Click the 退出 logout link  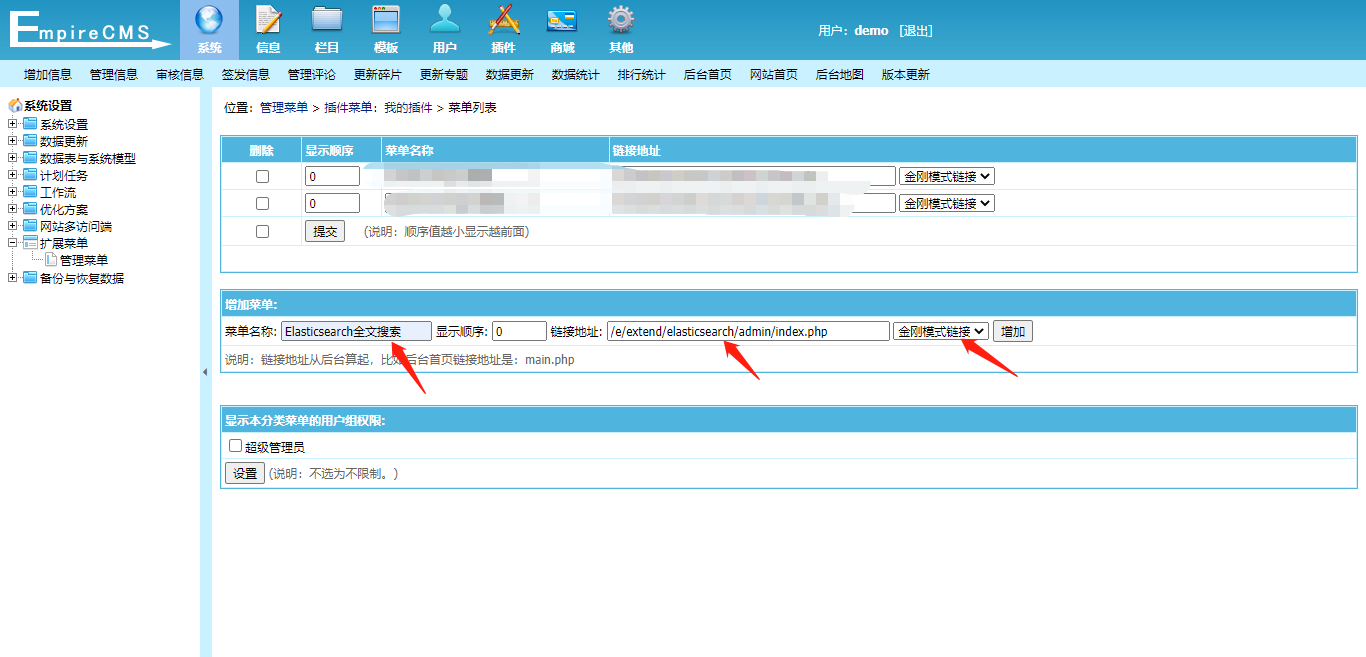(x=918, y=30)
